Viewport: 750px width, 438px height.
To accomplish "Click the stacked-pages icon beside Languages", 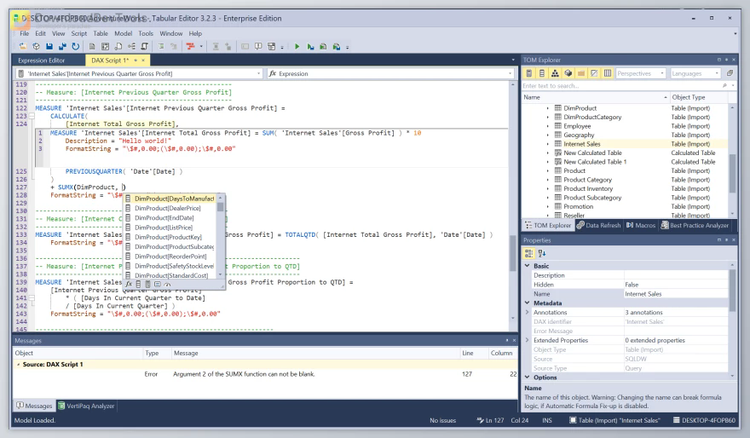I will (729, 73).
